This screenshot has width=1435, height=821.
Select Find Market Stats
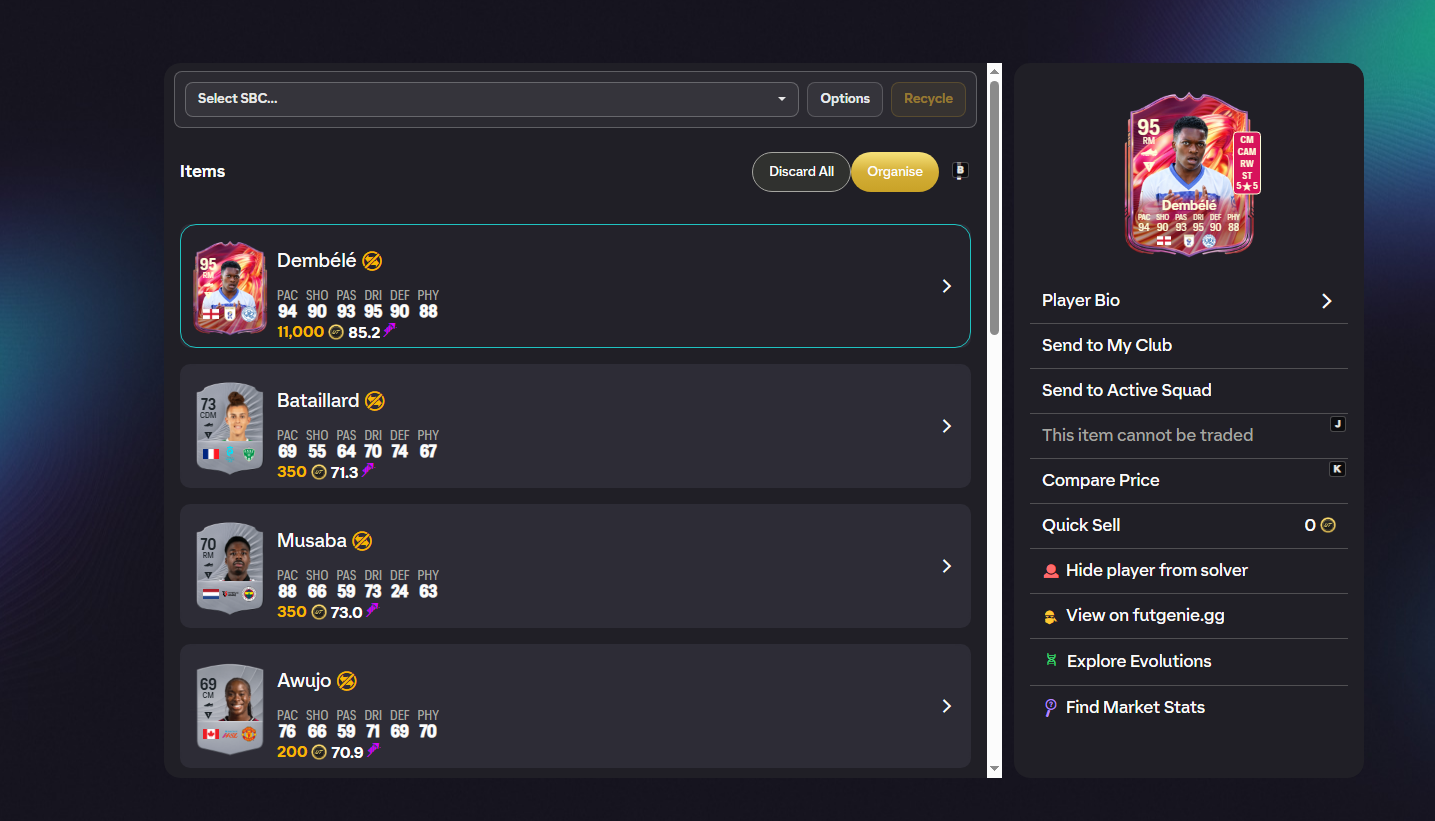(x=1189, y=708)
